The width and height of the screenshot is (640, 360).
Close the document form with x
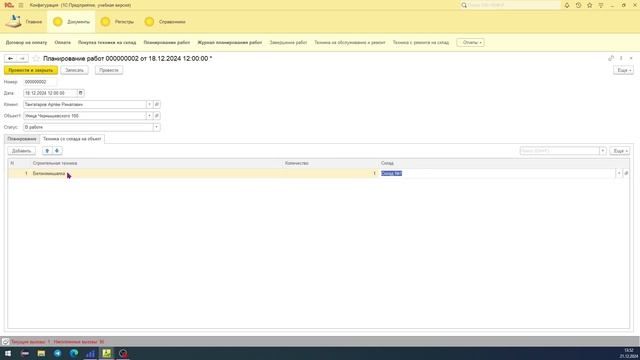coord(631,58)
